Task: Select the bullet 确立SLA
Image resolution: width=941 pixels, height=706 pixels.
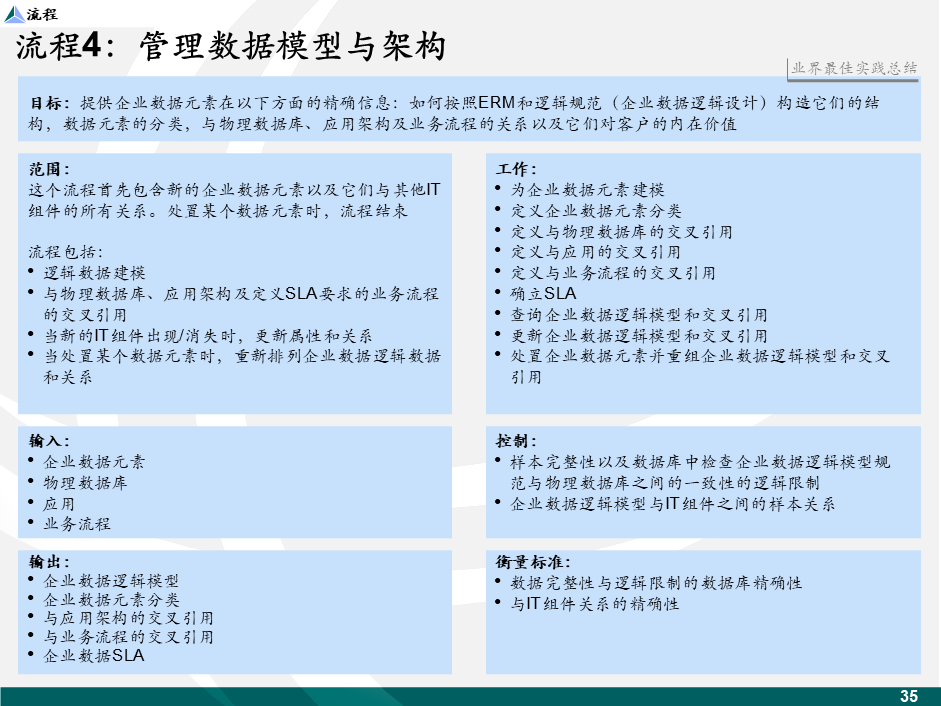Action: [x=543, y=294]
